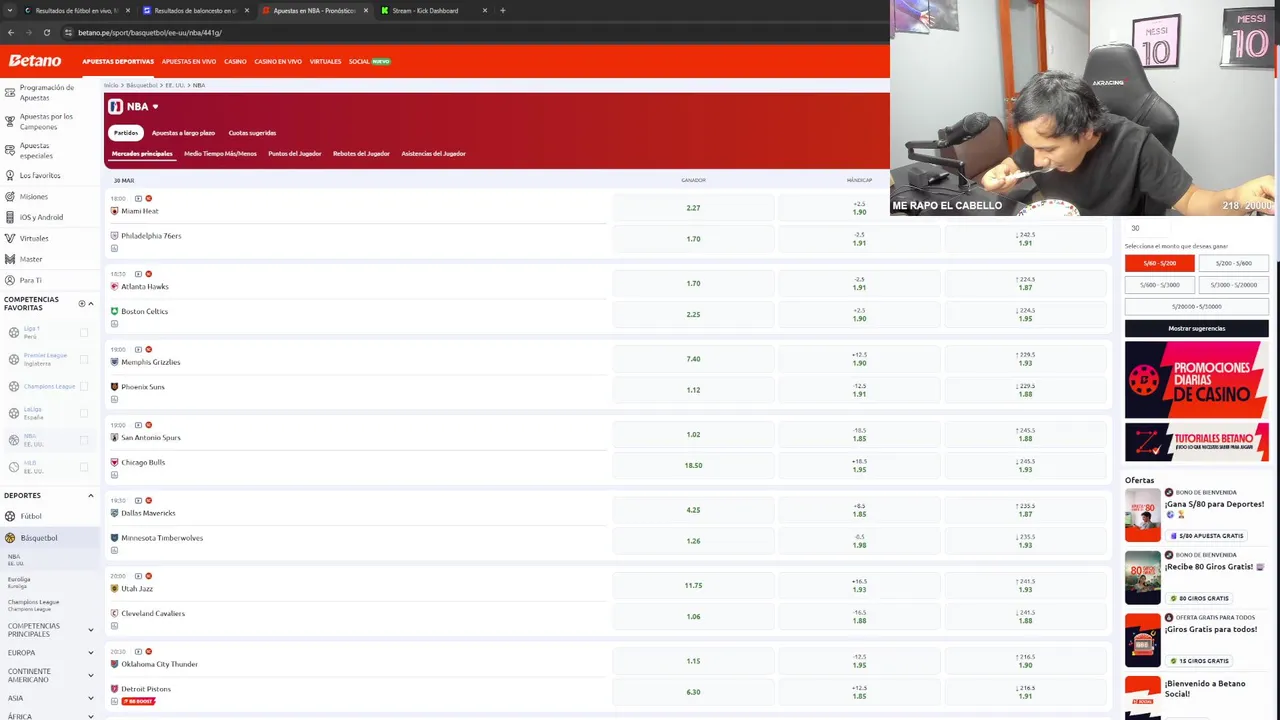Switch to Apuestas a largo plazo tab

pyautogui.click(x=183, y=133)
